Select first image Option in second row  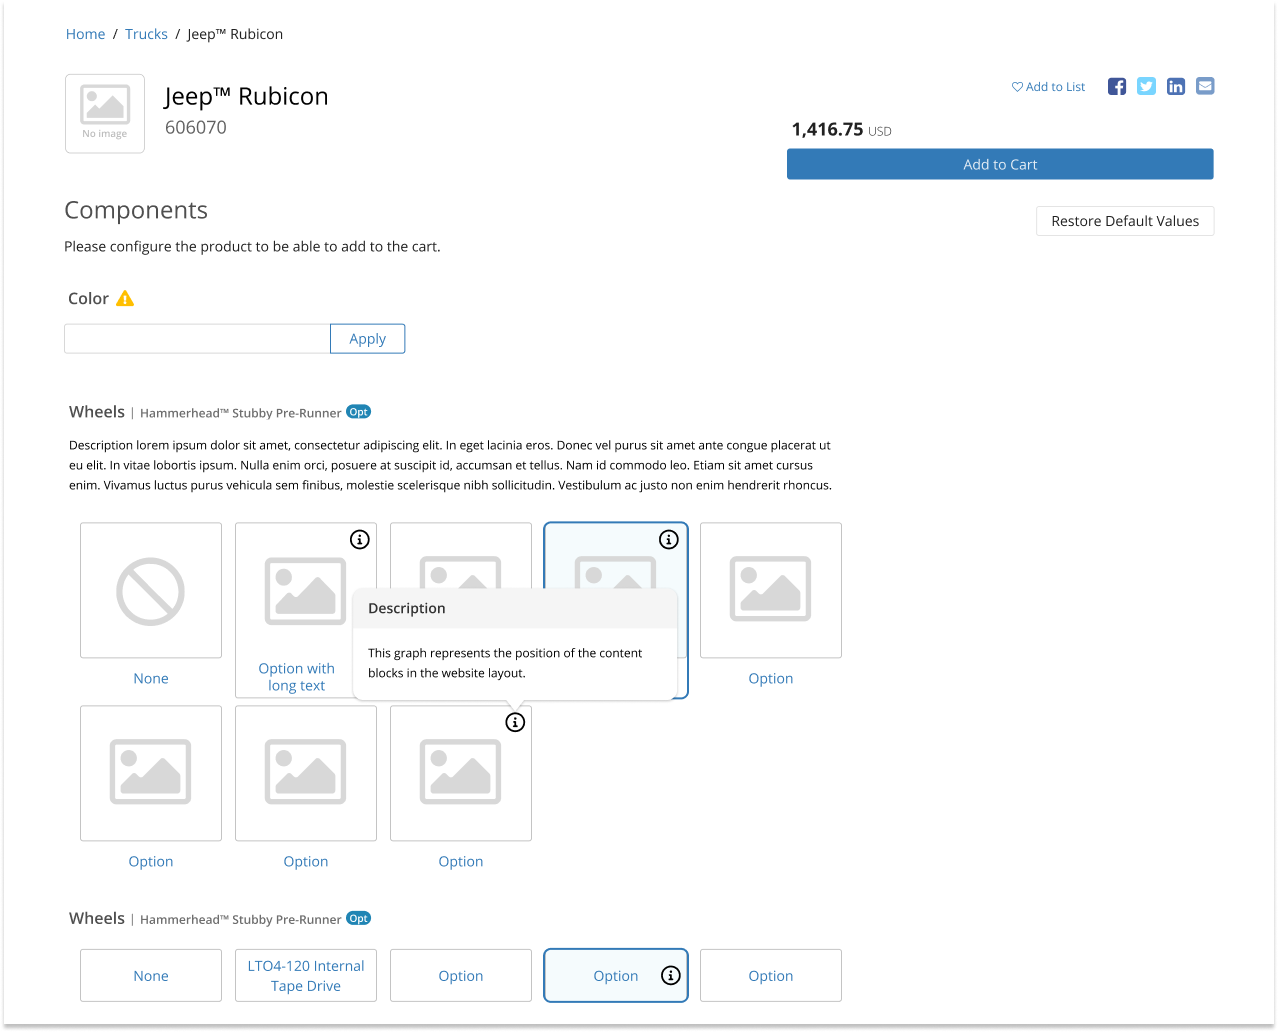tap(151, 773)
